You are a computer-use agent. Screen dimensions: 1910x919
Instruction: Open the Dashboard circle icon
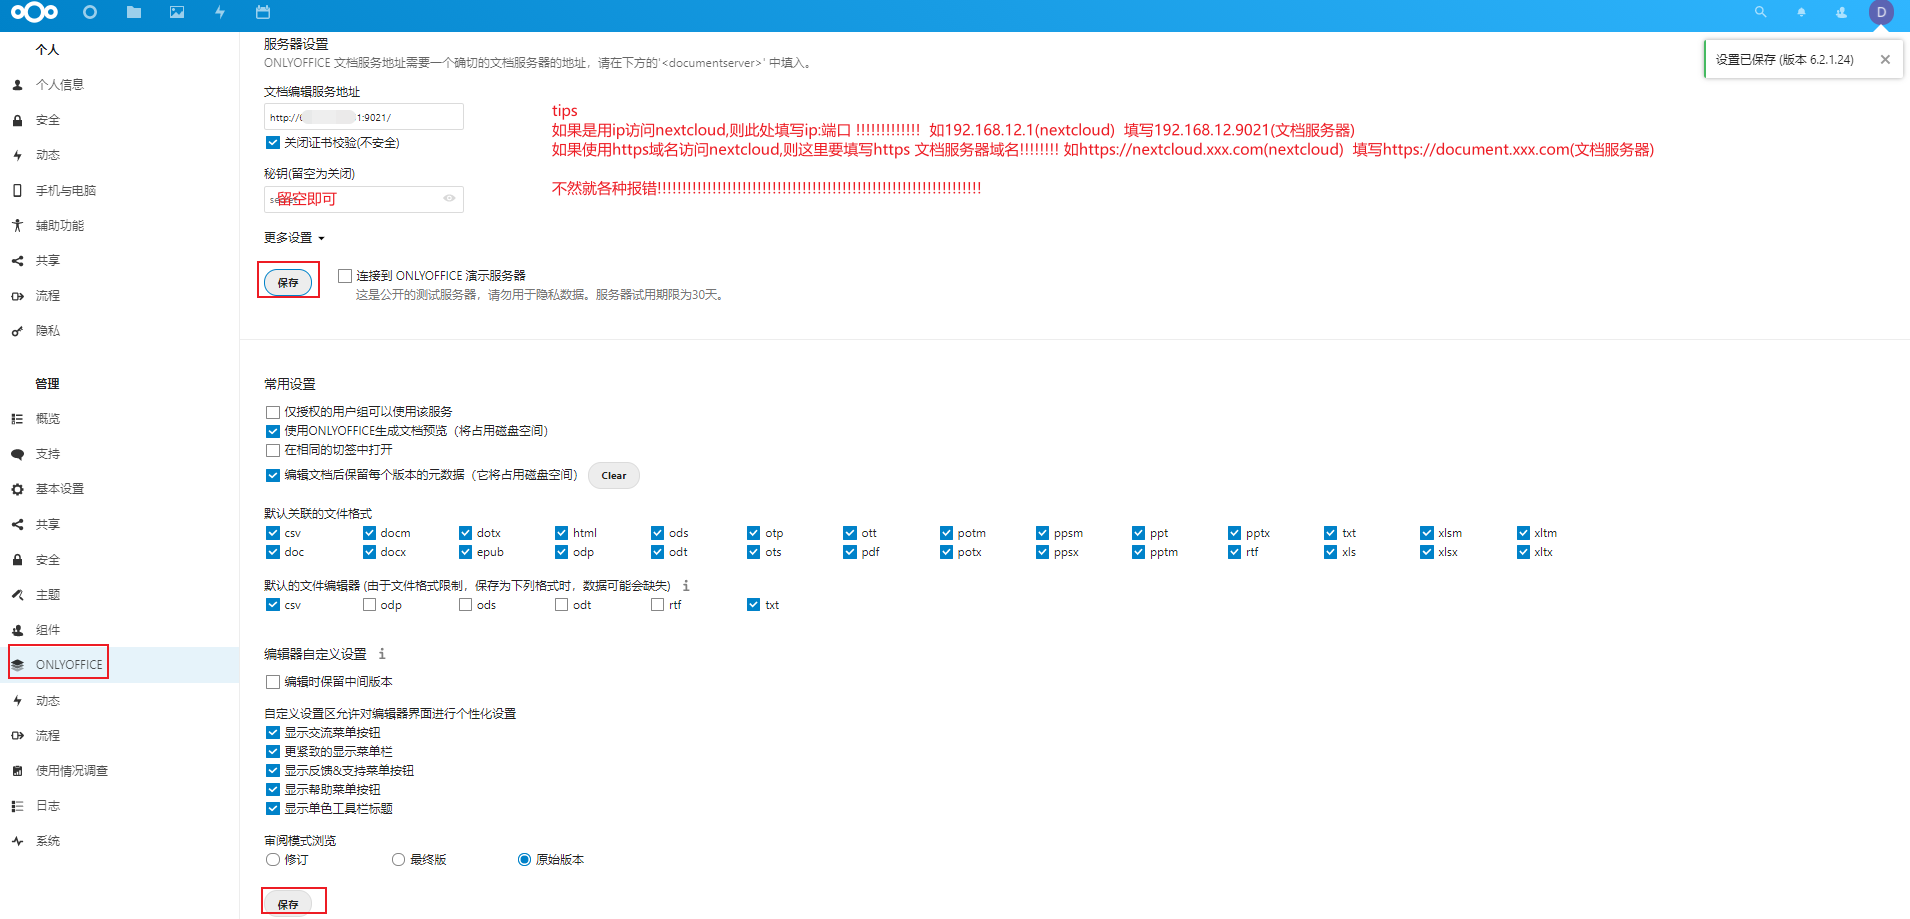click(90, 12)
